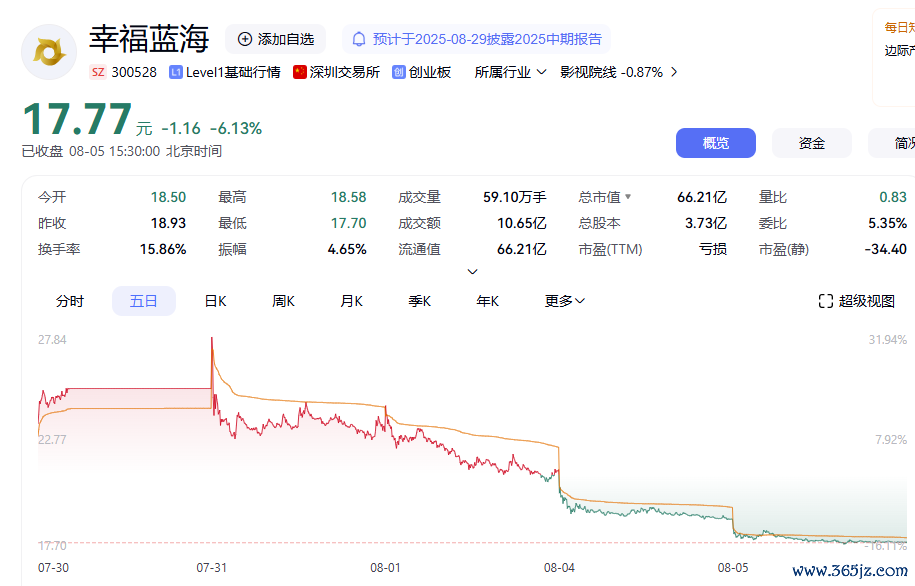Click the 成交量 value 59.10万手
915x586 pixels.
pos(515,197)
